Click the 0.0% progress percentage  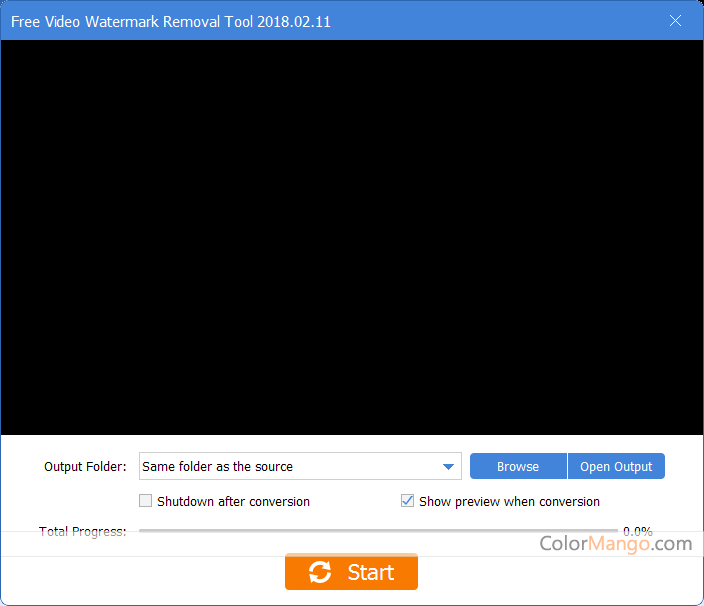coord(638,531)
